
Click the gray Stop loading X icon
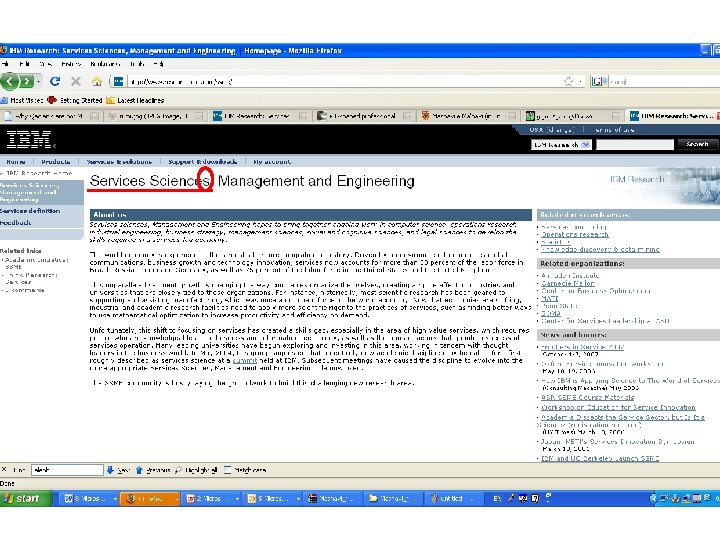(76, 81)
